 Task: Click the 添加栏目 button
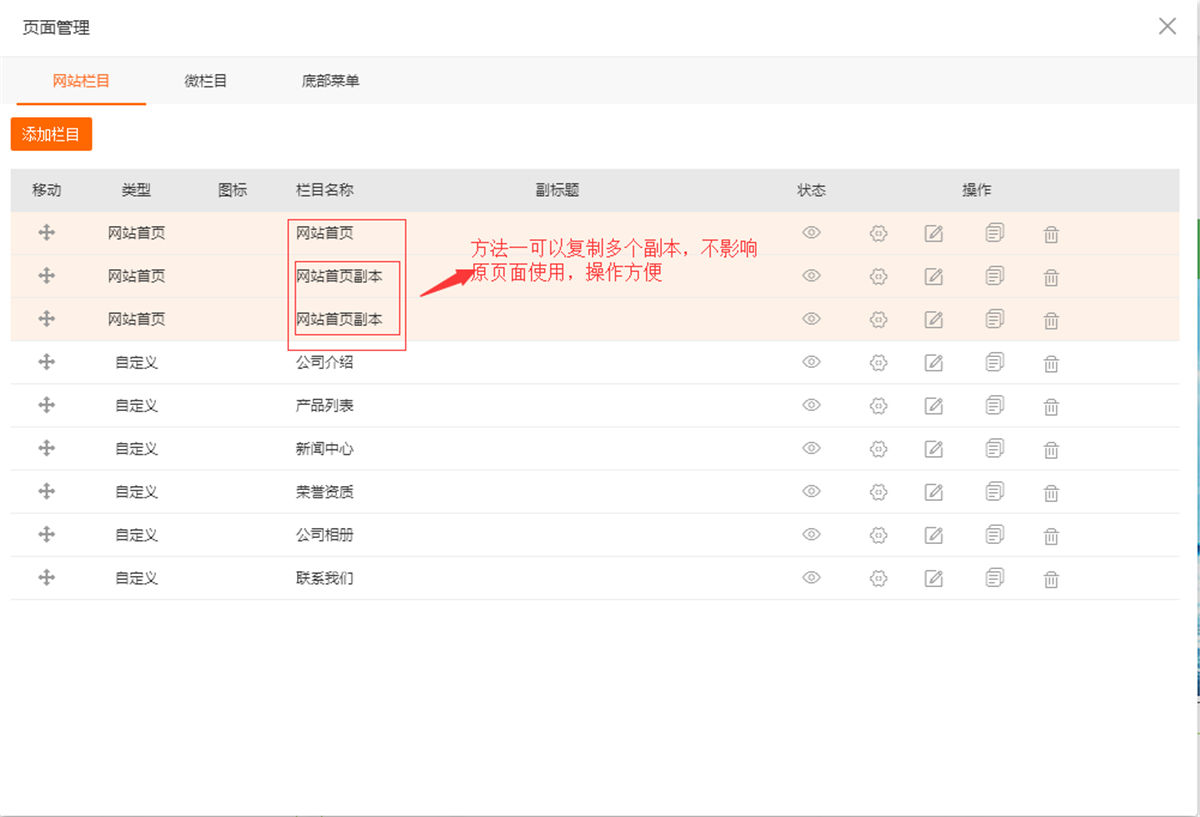point(51,134)
